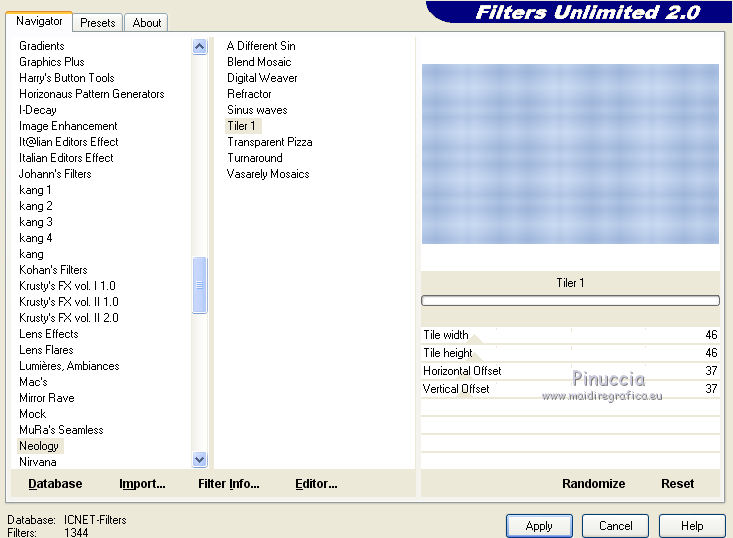Select the Lens Flares category
Screen dimensions: 733x538
pos(46,350)
